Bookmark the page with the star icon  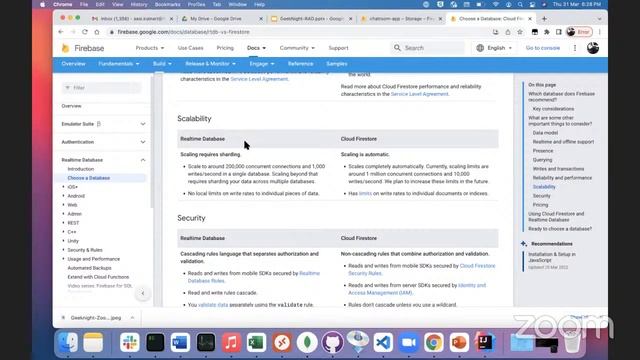(520, 32)
